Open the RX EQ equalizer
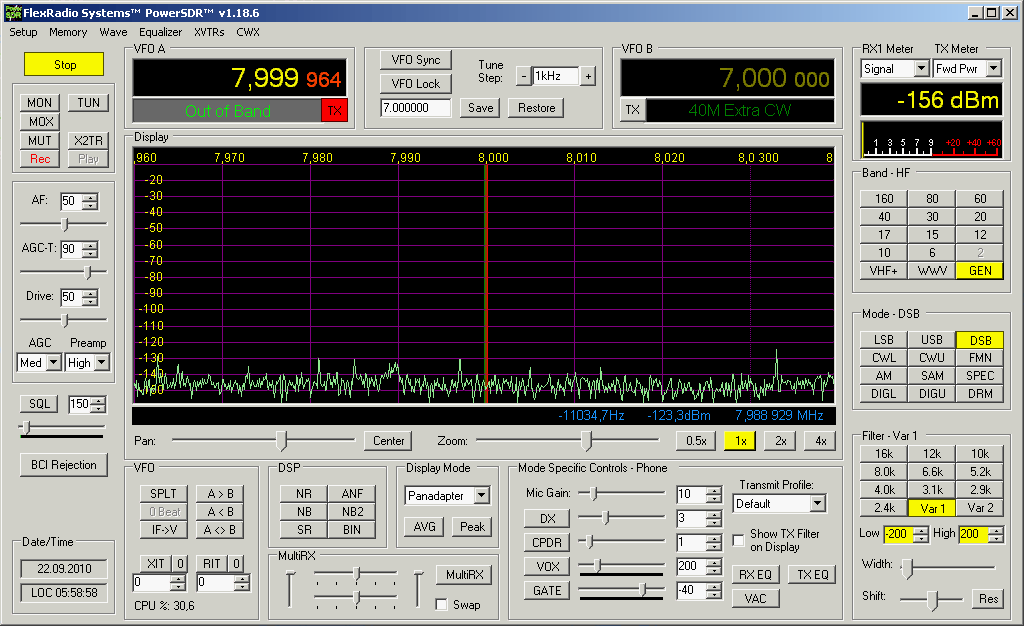The width and height of the screenshot is (1024, 626). pyautogui.click(x=755, y=574)
